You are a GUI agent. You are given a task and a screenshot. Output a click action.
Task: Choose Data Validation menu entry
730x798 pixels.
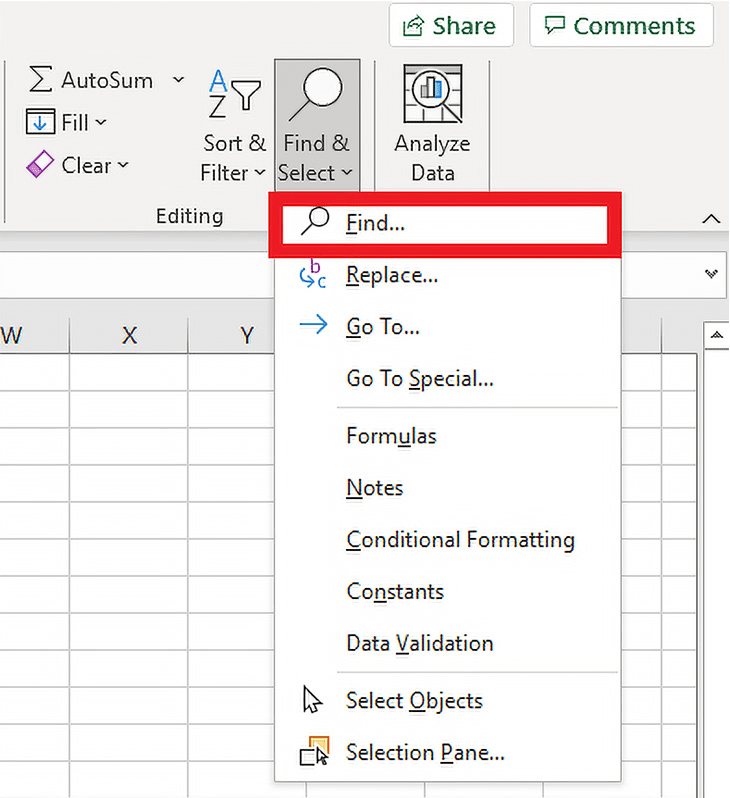coord(447,644)
